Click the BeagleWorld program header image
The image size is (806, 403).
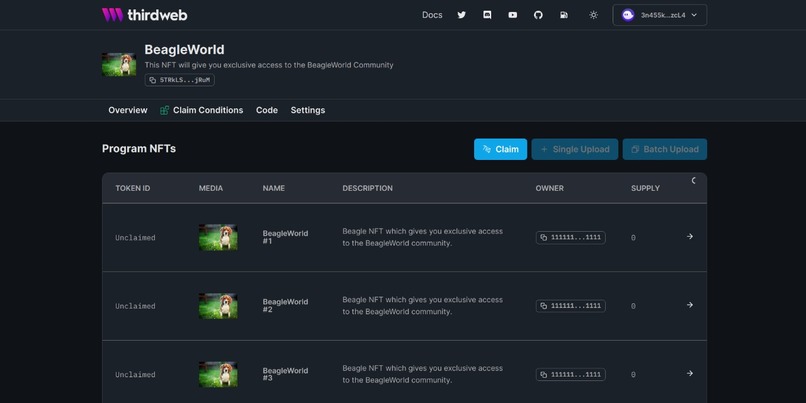coord(119,64)
